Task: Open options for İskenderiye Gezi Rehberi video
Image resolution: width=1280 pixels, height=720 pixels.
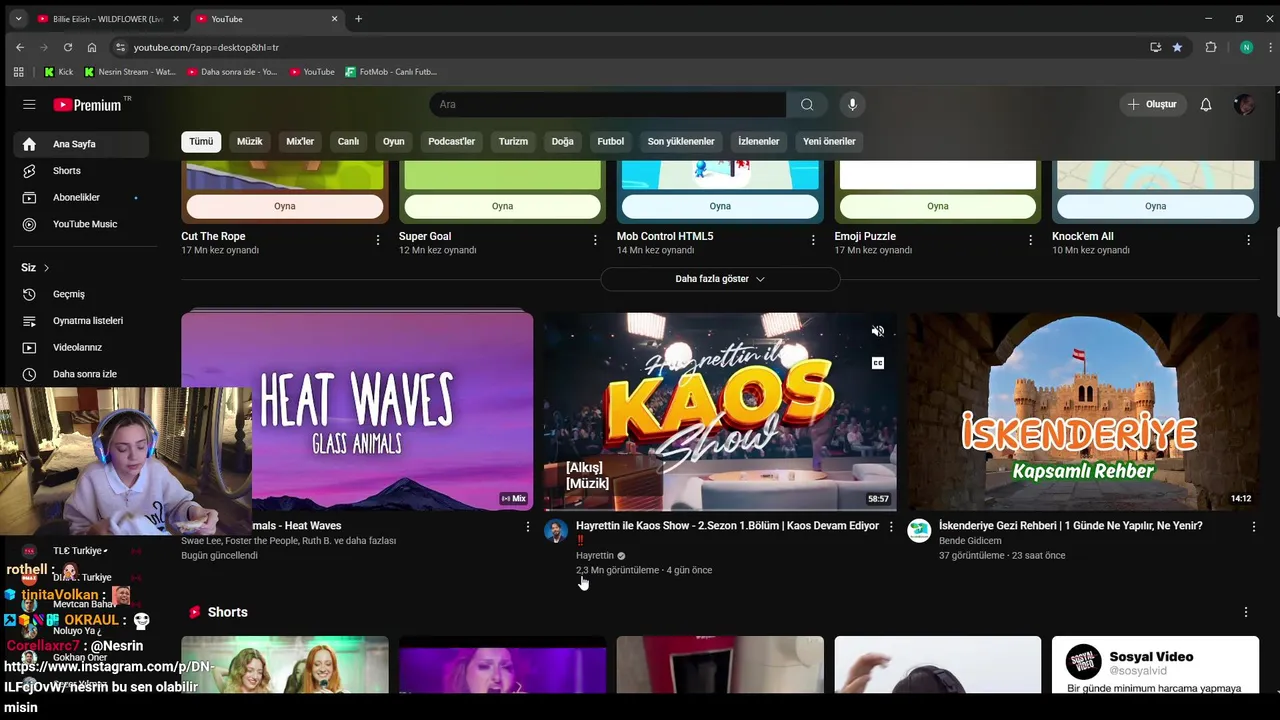Action: click(x=1254, y=526)
